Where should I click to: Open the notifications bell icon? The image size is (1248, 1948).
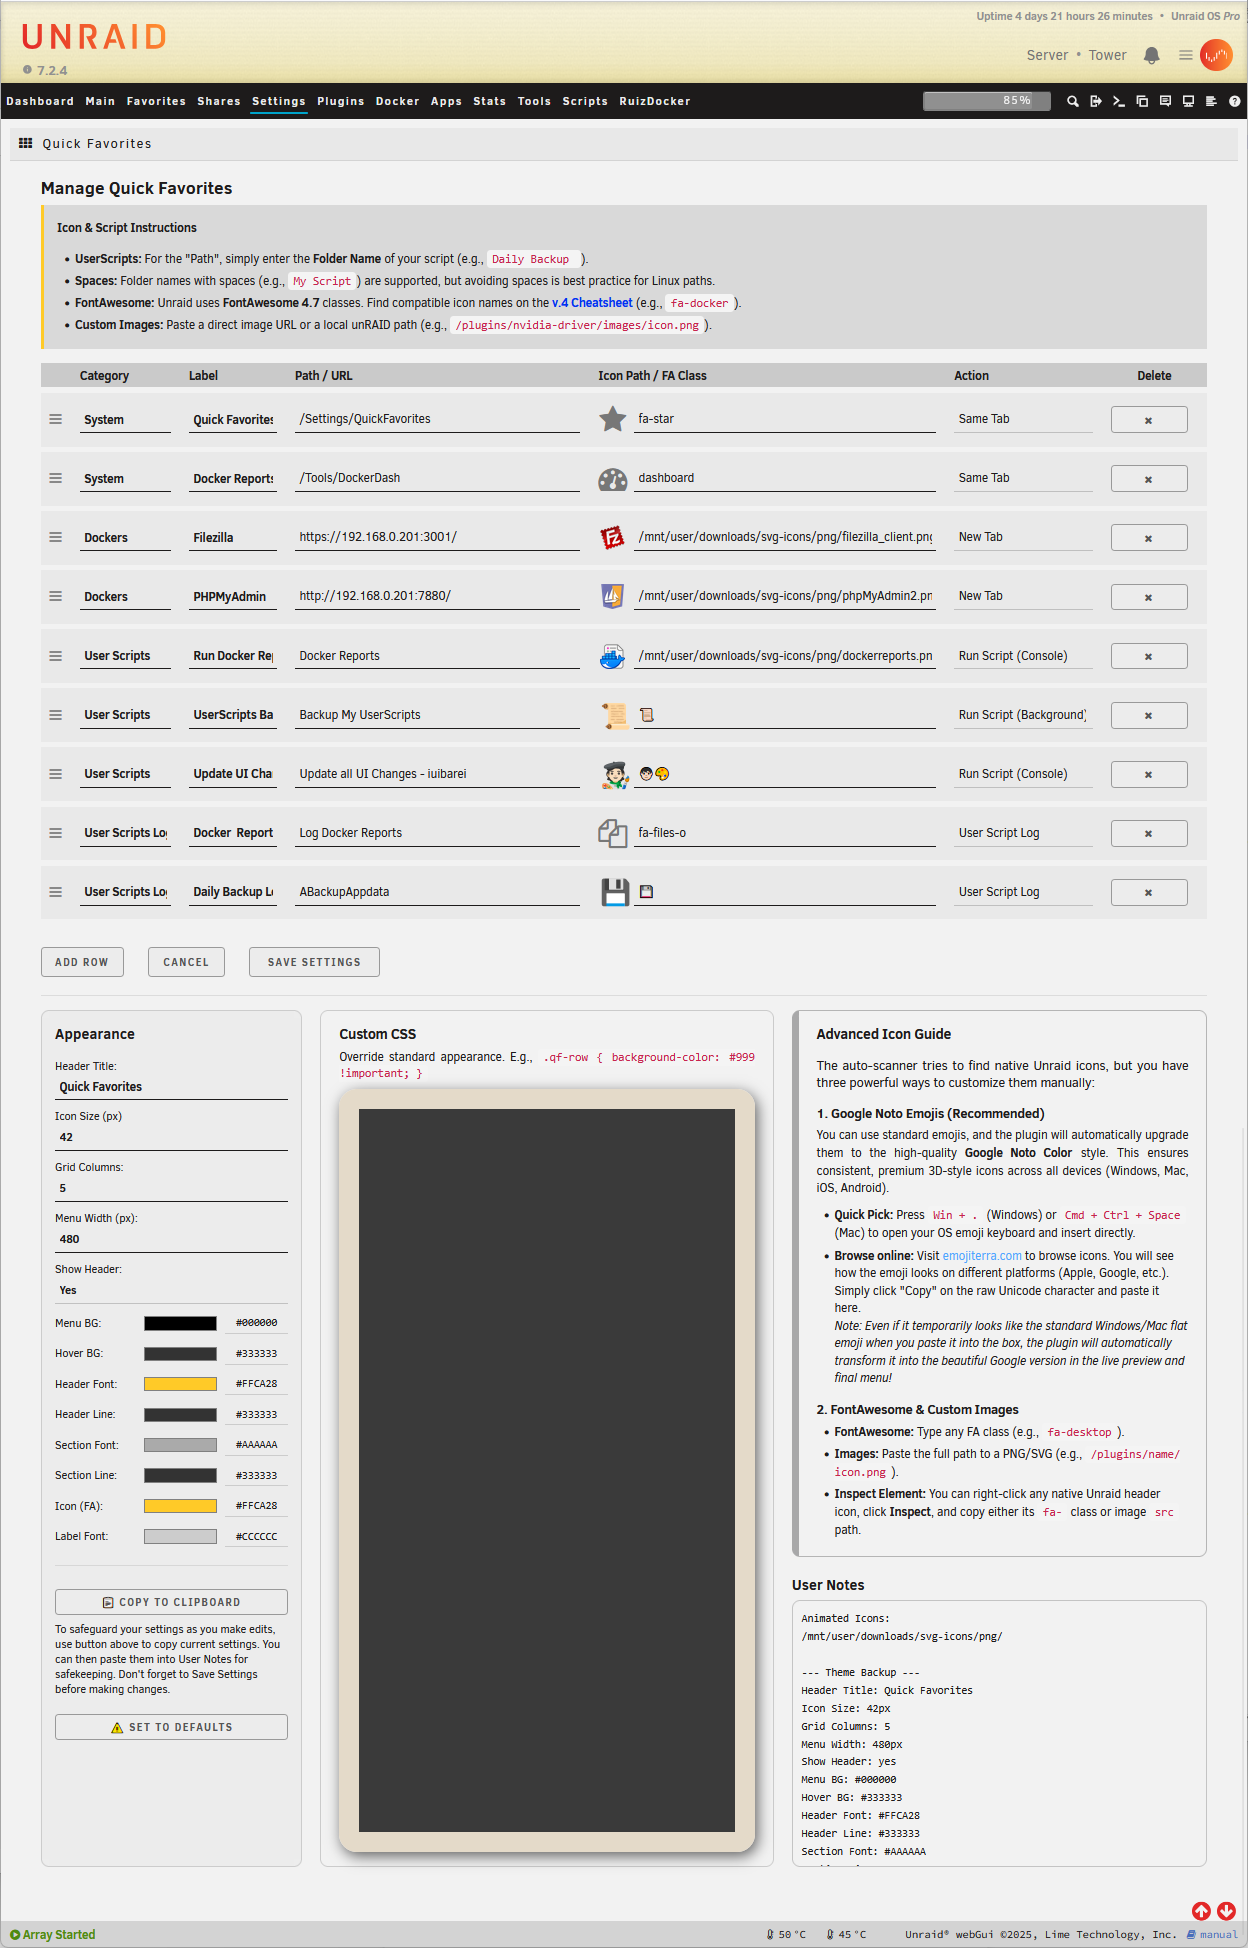(x=1151, y=56)
